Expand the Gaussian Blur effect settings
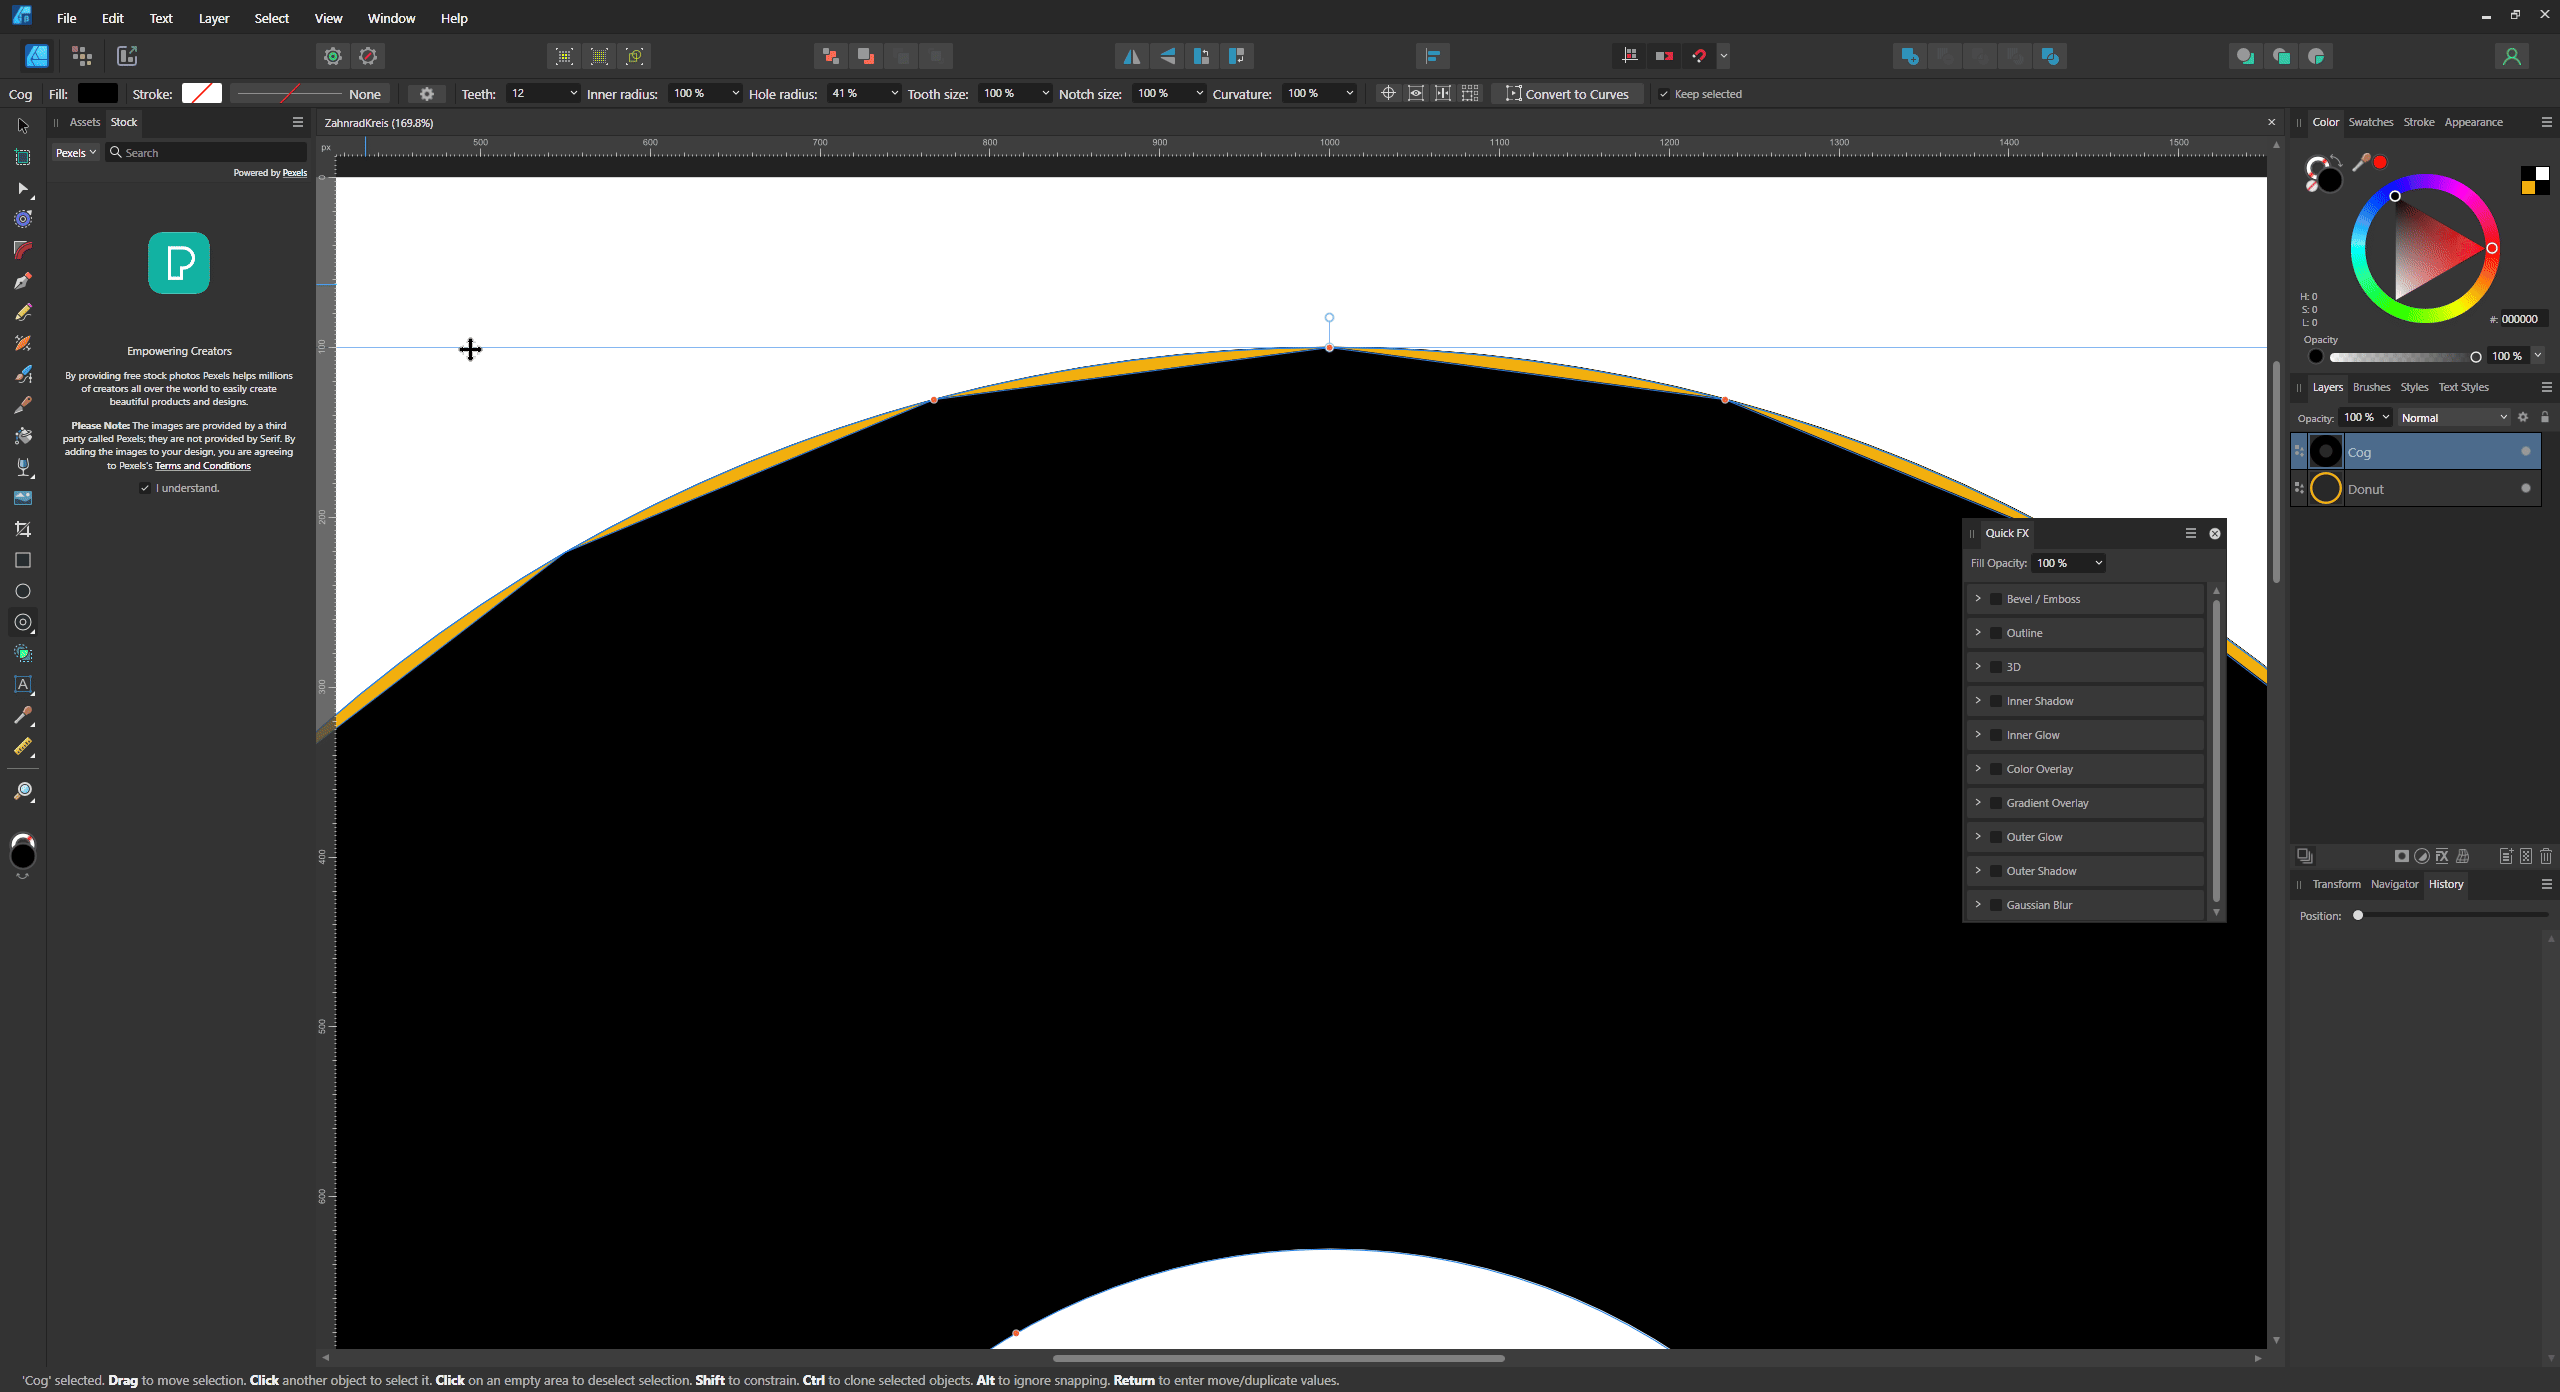The height and width of the screenshot is (1392, 2560). [x=1978, y=904]
